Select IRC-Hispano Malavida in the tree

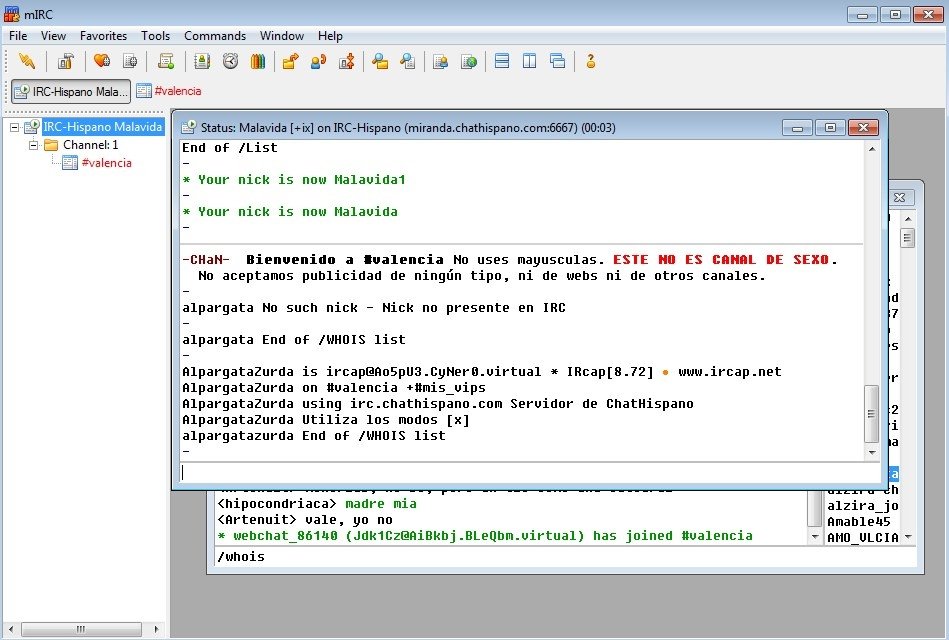102,127
